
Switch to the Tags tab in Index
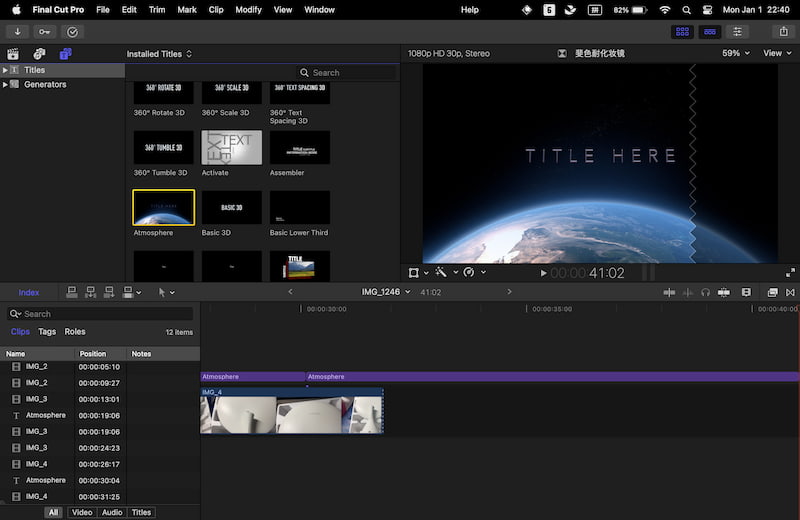(47, 332)
